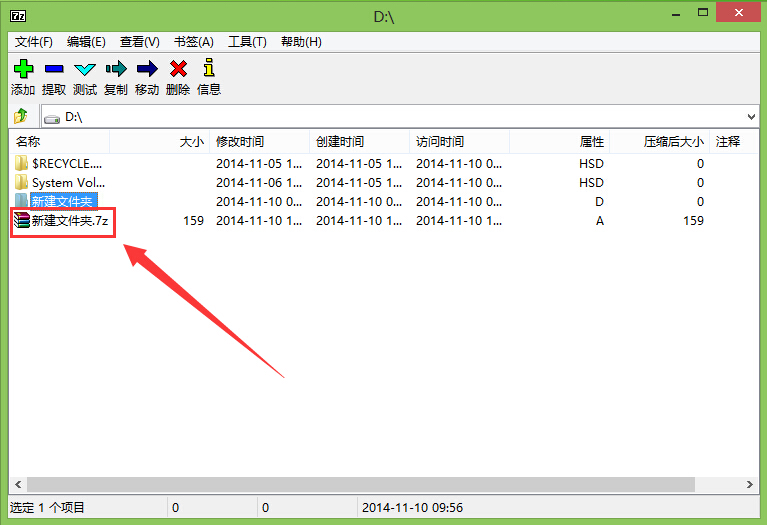767x525 pixels.
Task: Maximize the 7-Zip window
Action: (x=703, y=13)
